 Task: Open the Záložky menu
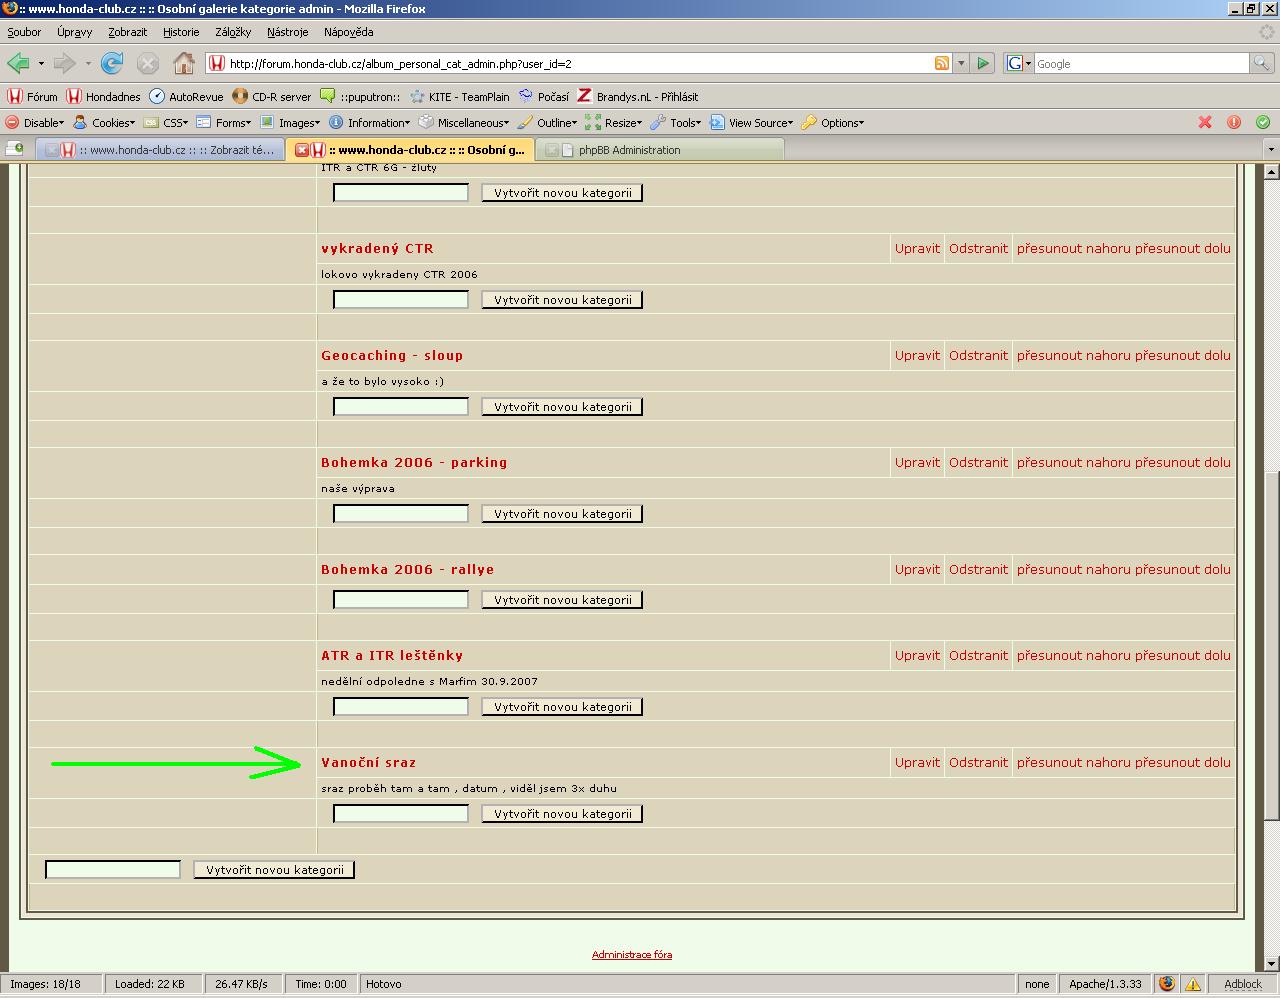coord(233,32)
